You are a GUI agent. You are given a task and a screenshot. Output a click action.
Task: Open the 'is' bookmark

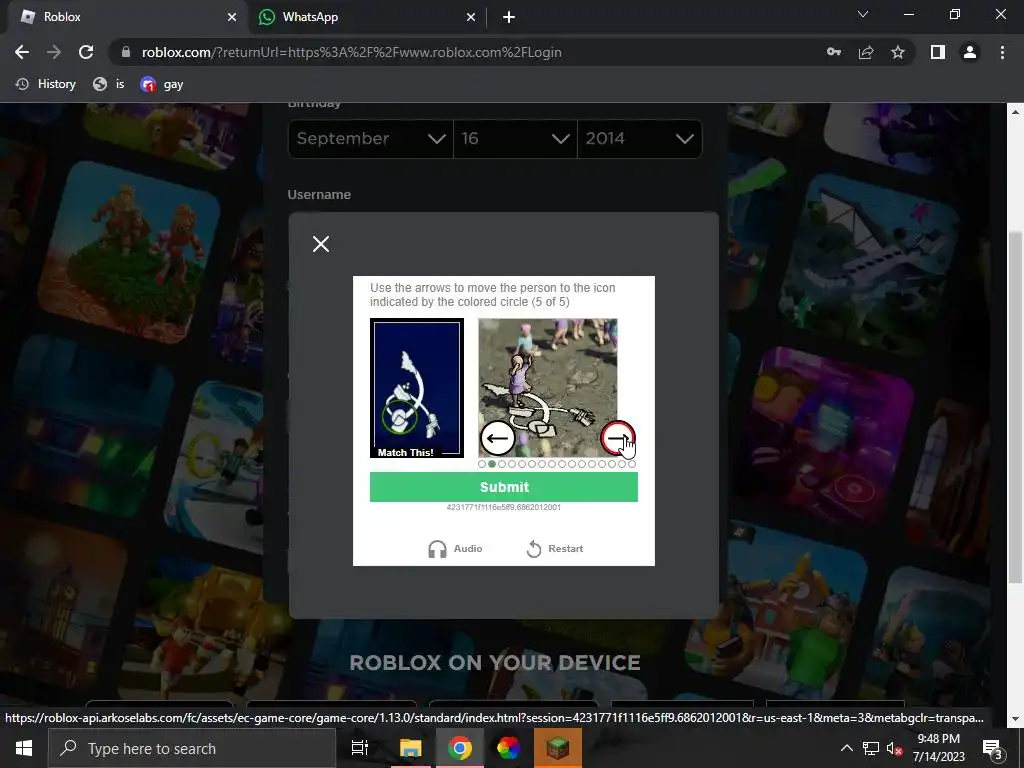(x=109, y=84)
